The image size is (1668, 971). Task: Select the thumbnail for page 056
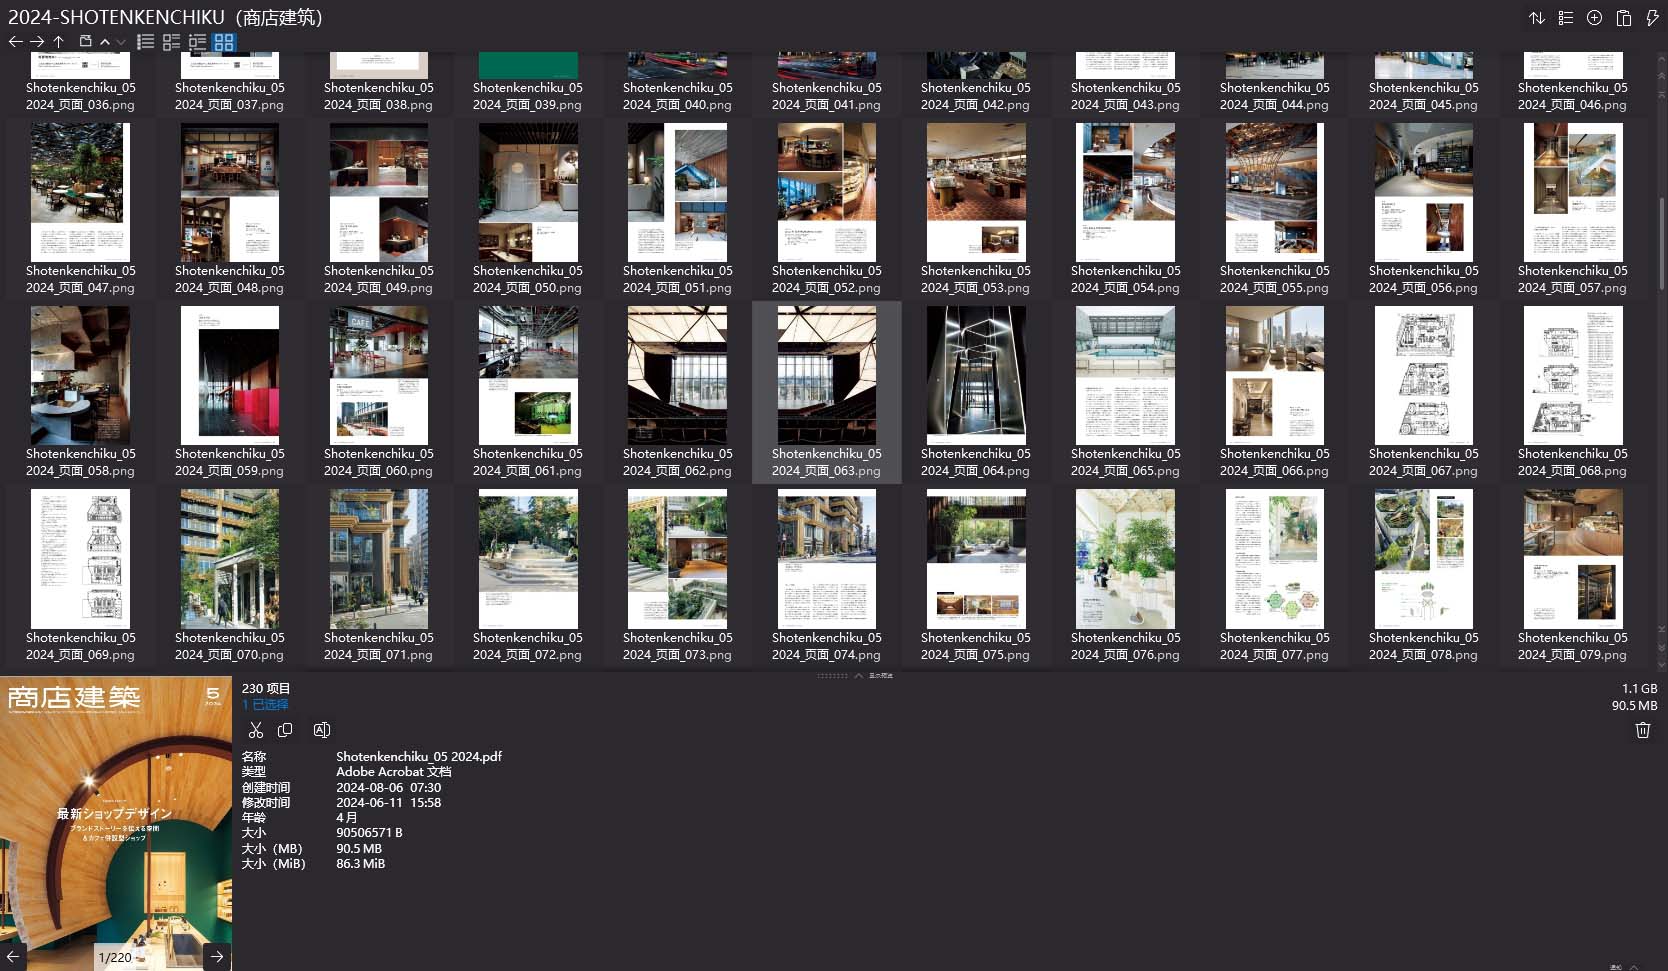[1424, 192]
